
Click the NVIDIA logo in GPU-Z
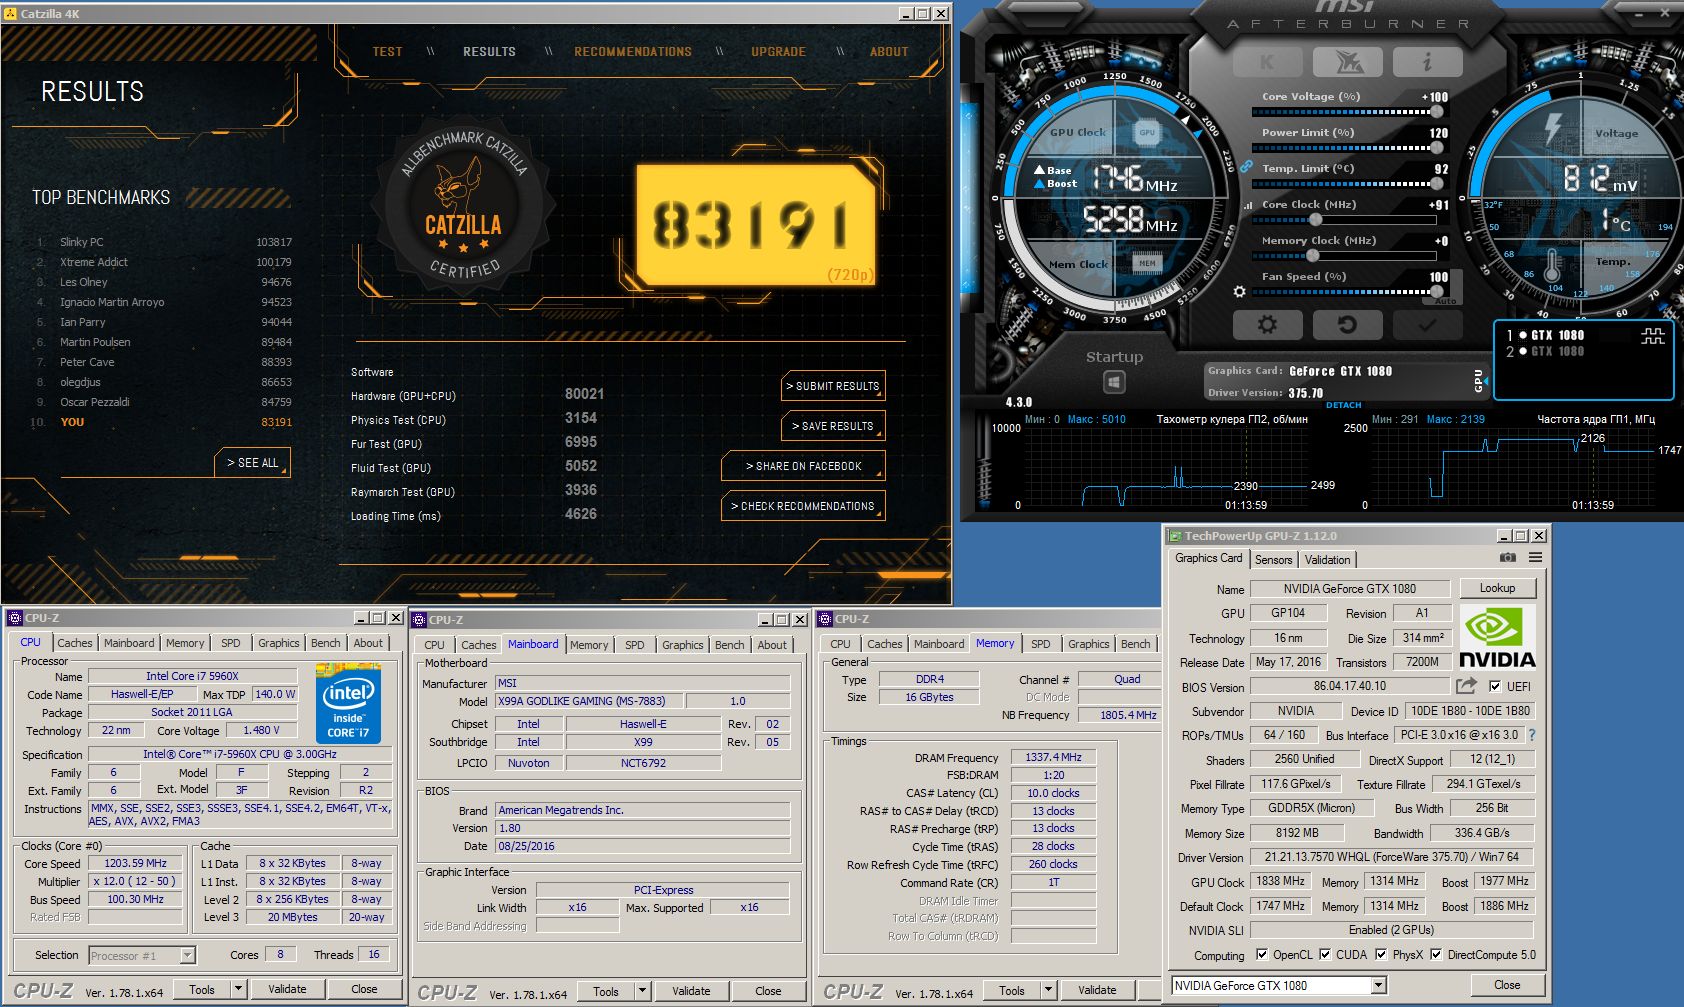pyautogui.click(x=1497, y=637)
